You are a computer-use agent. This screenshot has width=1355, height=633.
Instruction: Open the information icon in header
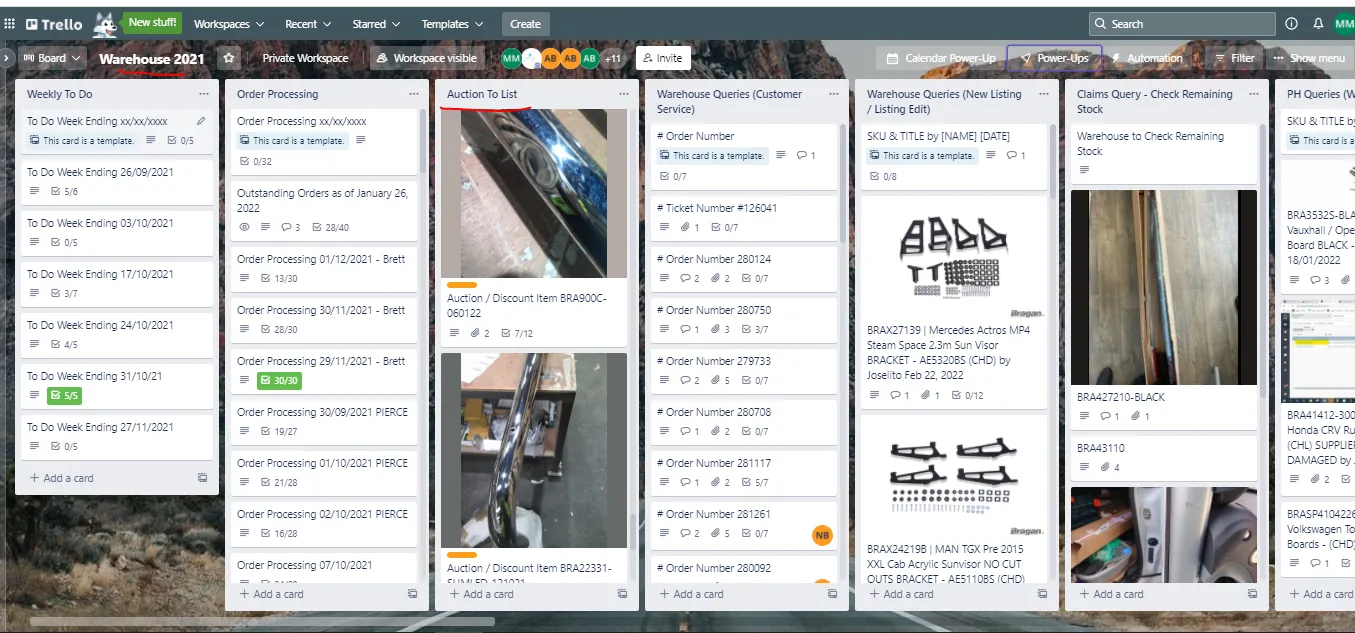point(1291,23)
